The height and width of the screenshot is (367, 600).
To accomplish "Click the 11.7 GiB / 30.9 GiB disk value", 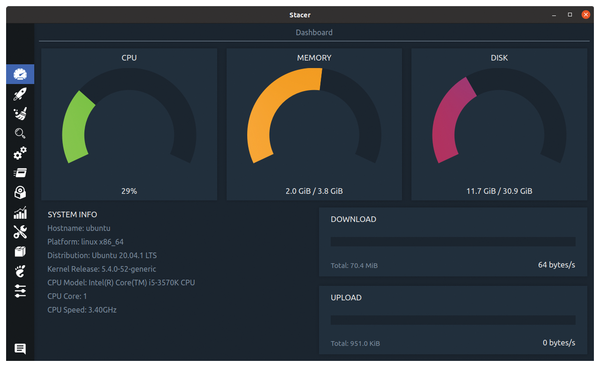I will pyautogui.click(x=499, y=191).
